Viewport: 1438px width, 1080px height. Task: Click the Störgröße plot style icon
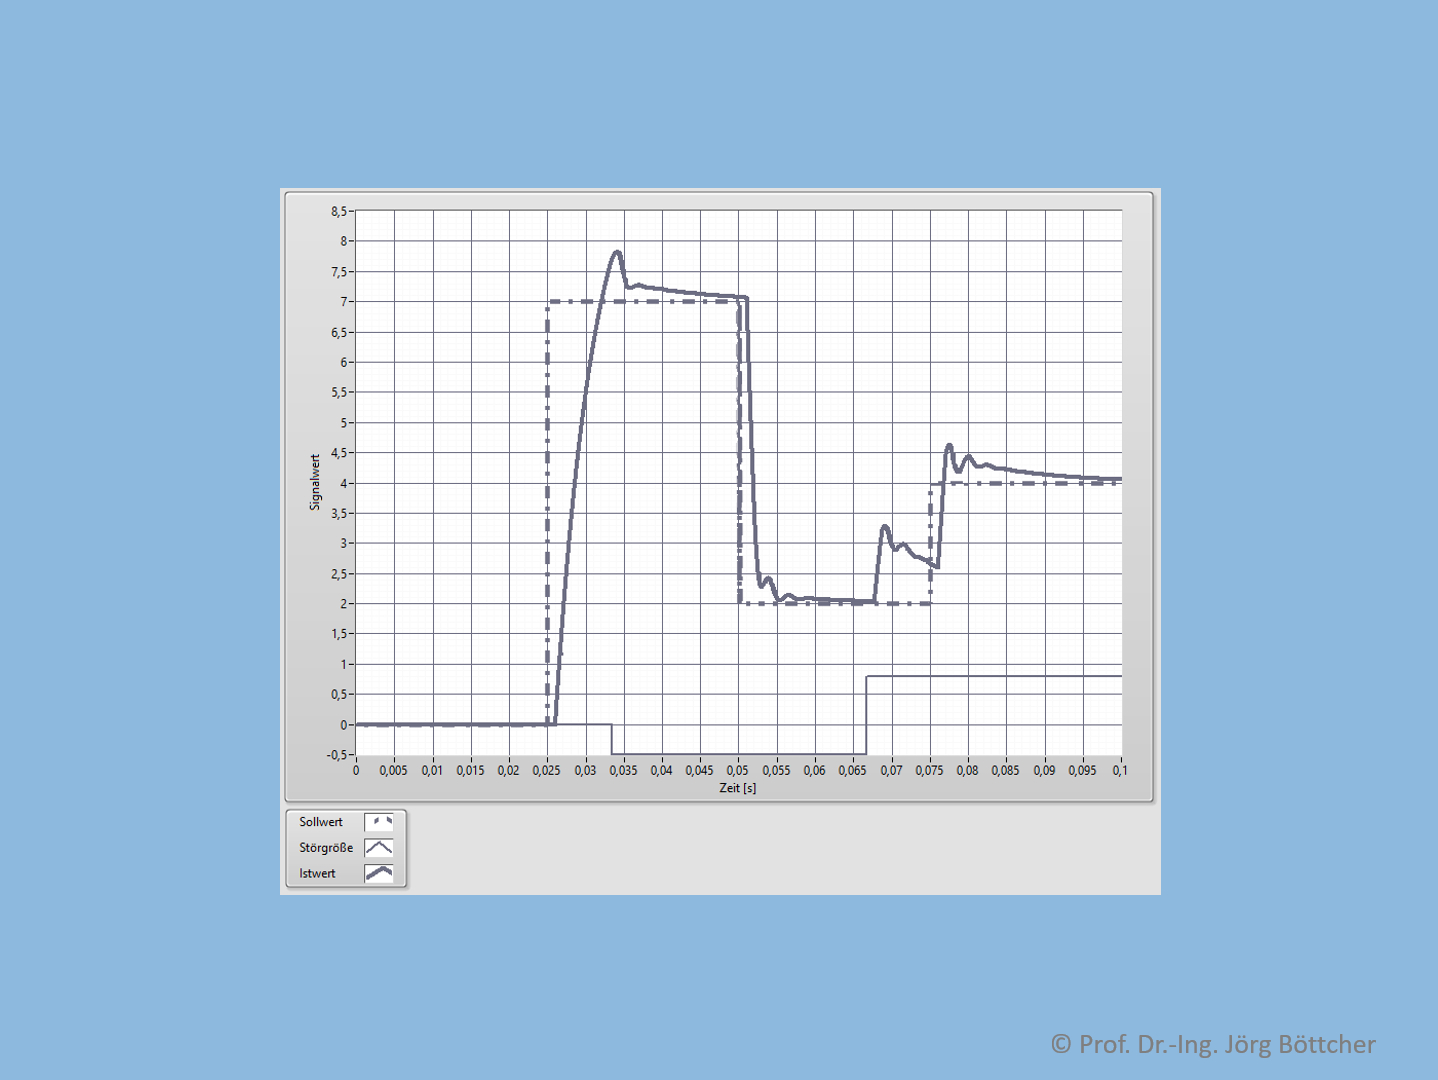[x=379, y=848]
